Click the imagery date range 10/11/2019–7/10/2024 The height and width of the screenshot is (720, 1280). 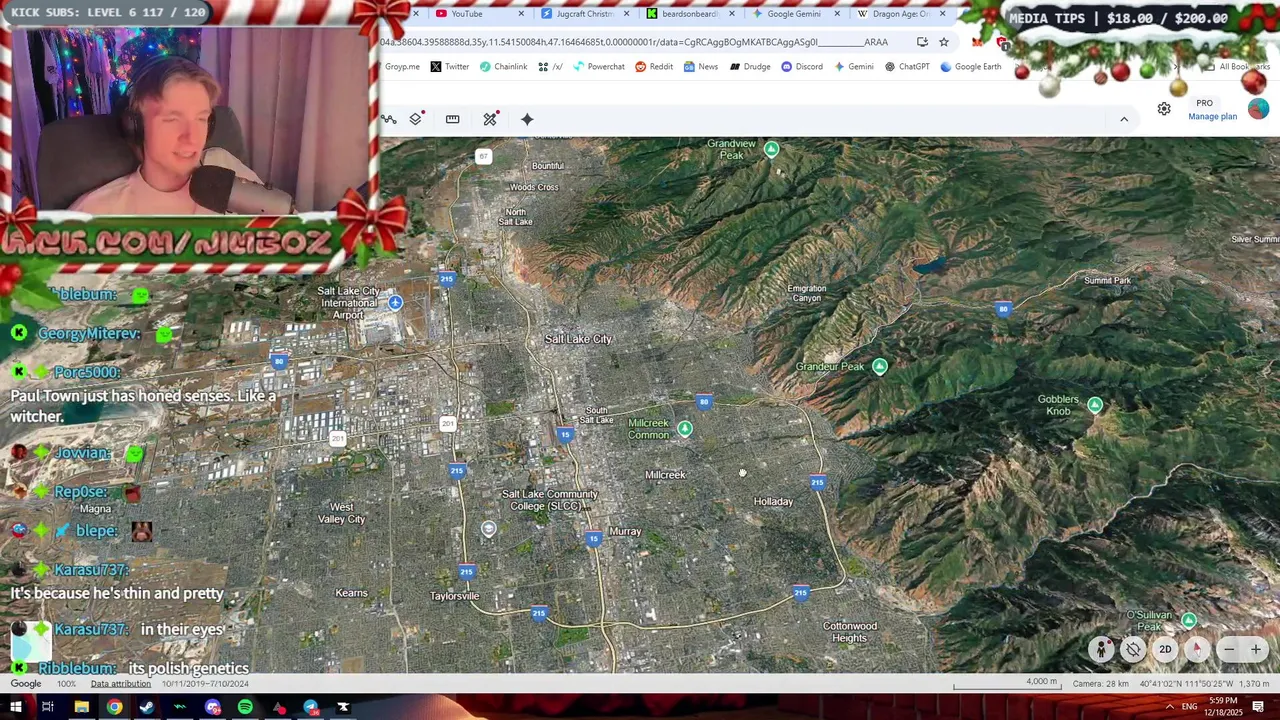point(205,684)
